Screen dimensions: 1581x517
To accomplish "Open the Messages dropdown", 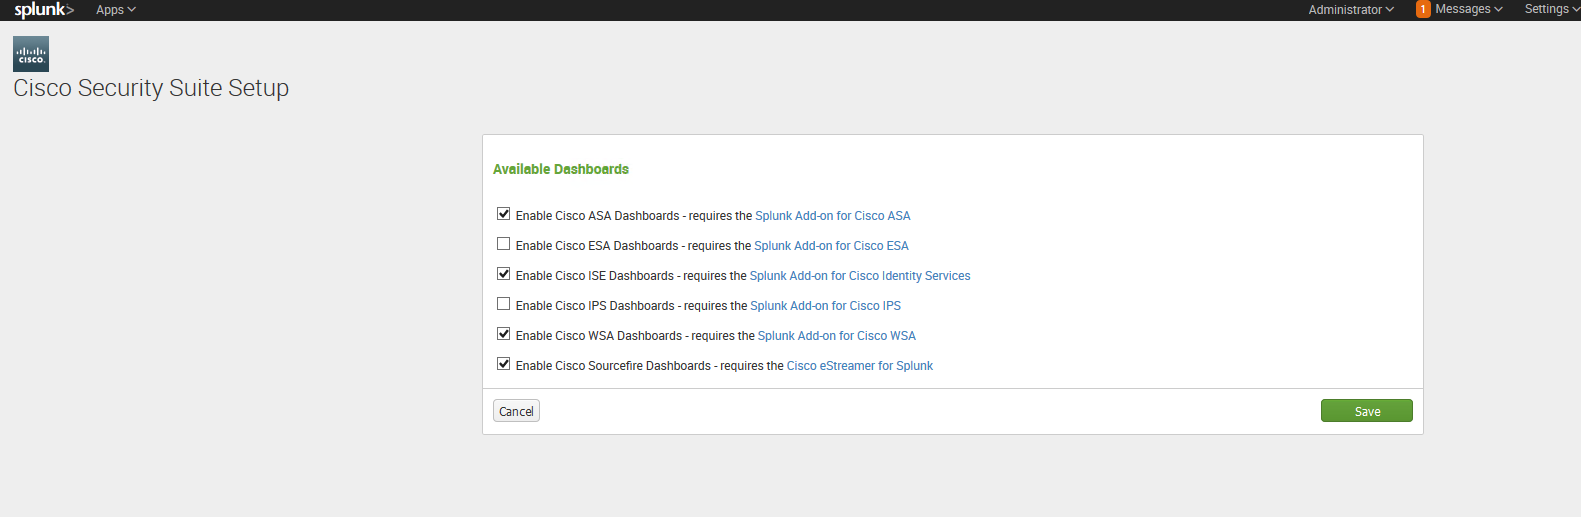I will [x=1469, y=9].
